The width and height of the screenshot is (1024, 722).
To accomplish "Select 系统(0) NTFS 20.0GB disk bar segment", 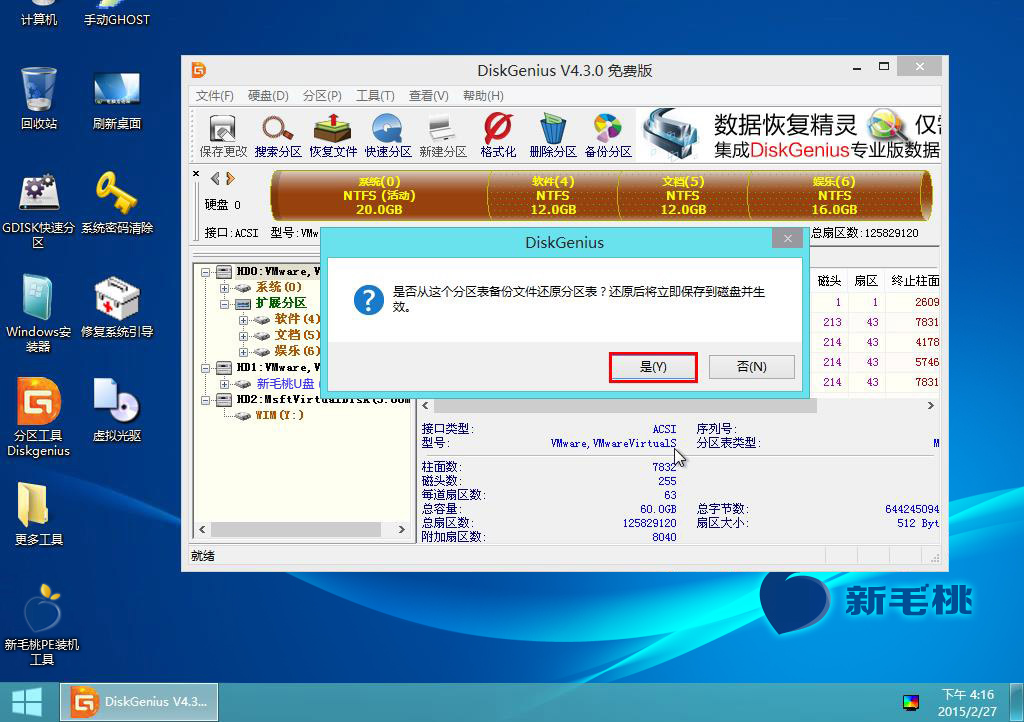I will [x=379, y=195].
